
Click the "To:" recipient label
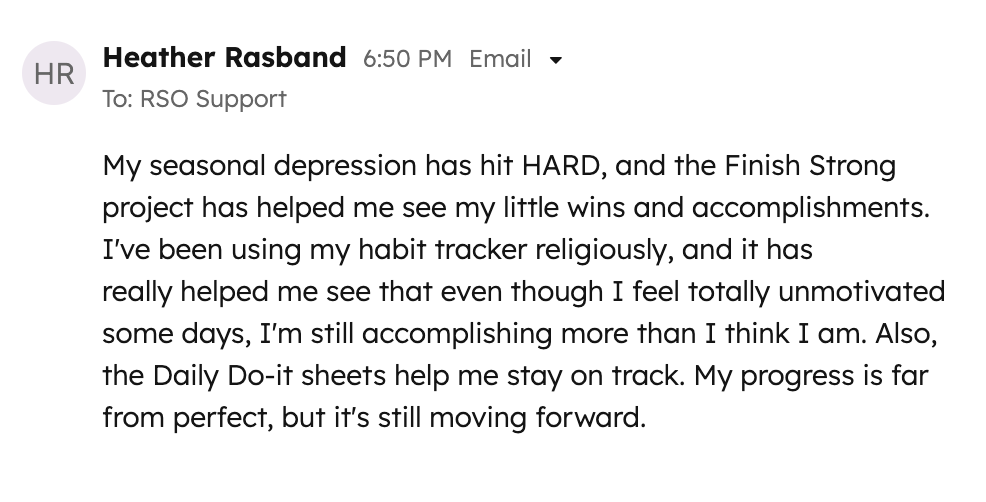click(x=119, y=99)
